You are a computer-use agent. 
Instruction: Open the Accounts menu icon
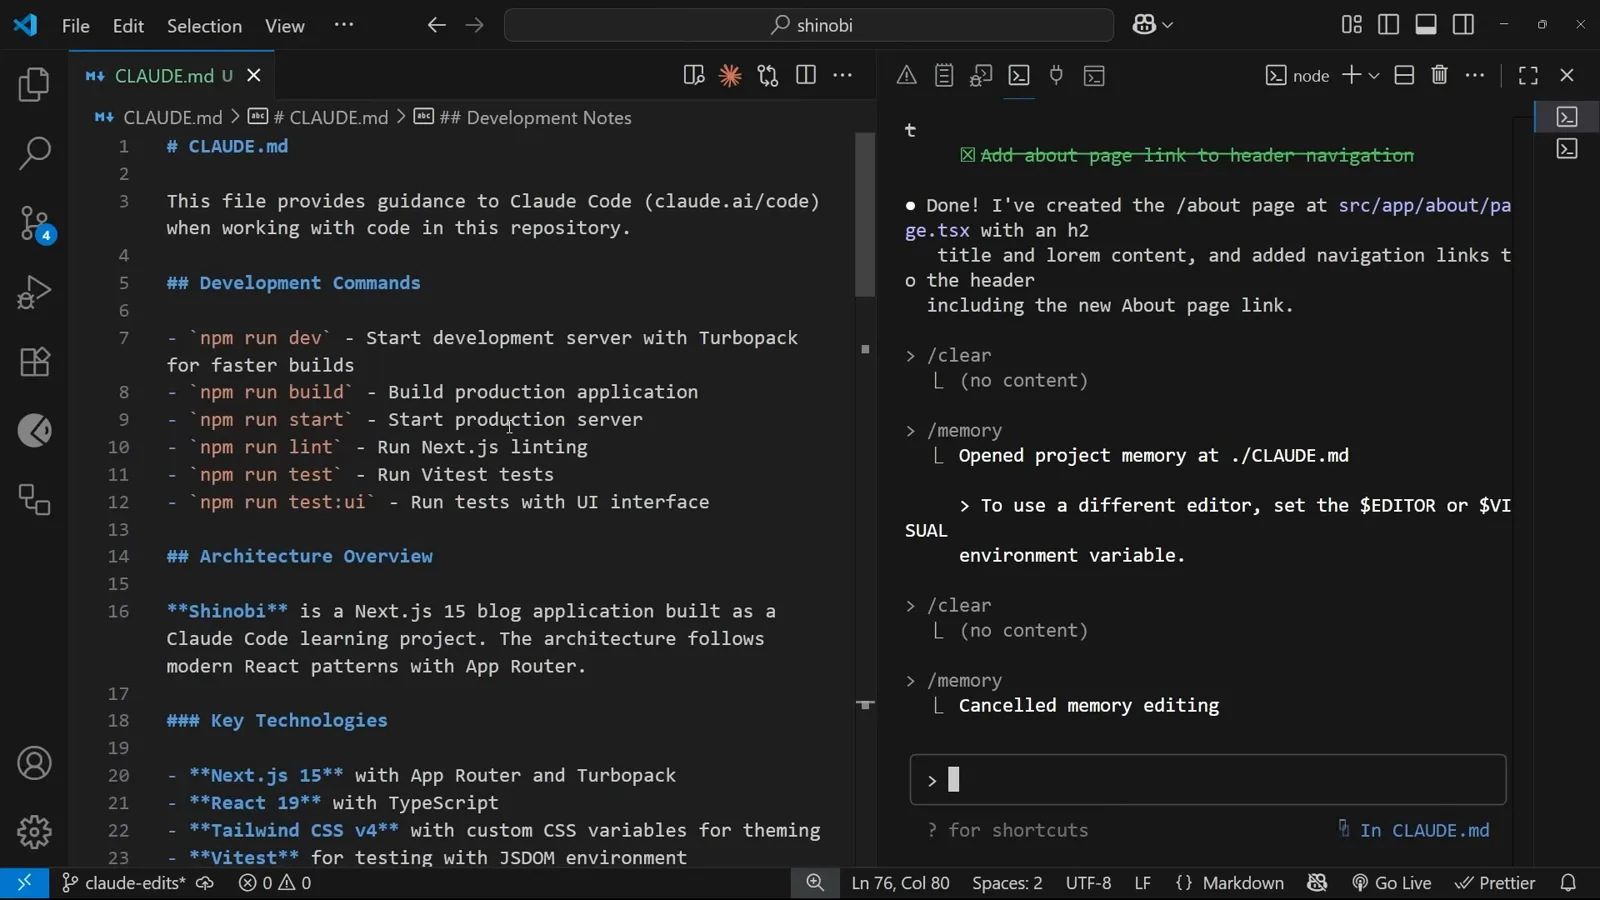tap(34, 763)
